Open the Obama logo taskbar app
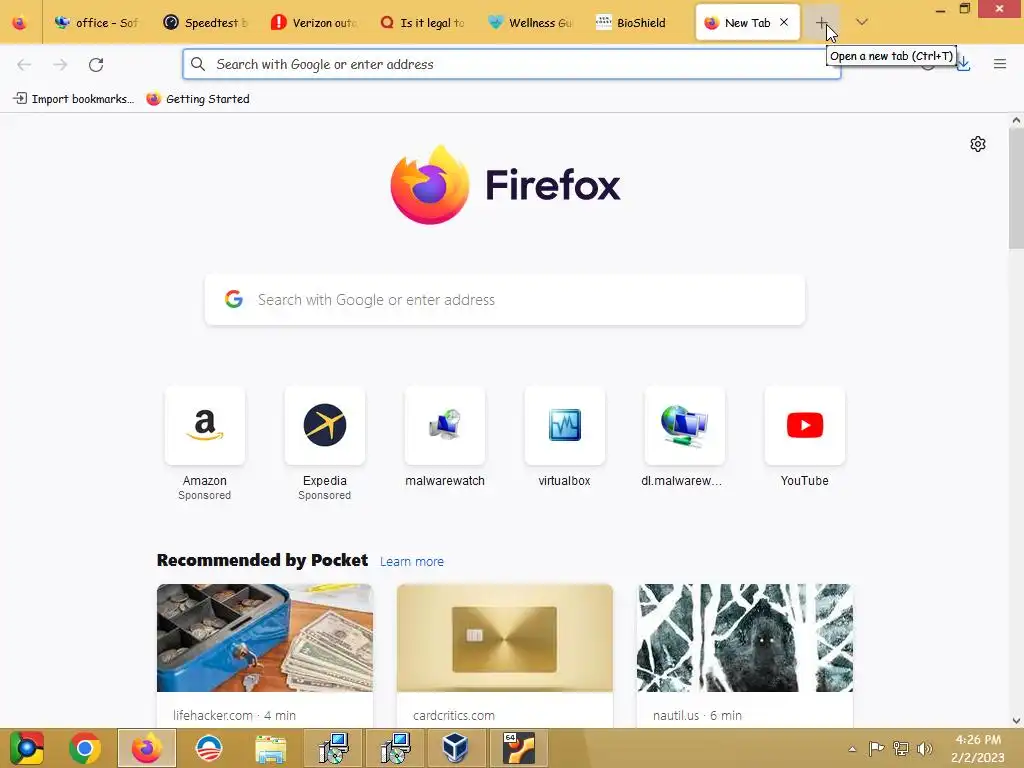 (x=209, y=748)
